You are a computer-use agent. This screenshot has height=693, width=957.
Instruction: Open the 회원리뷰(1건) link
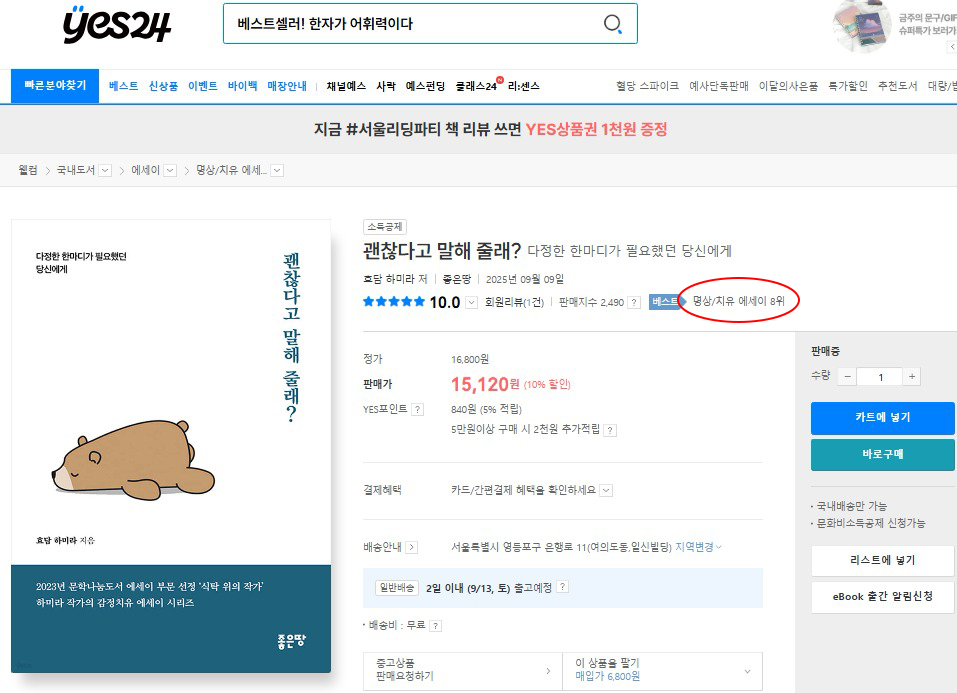tap(514, 302)
